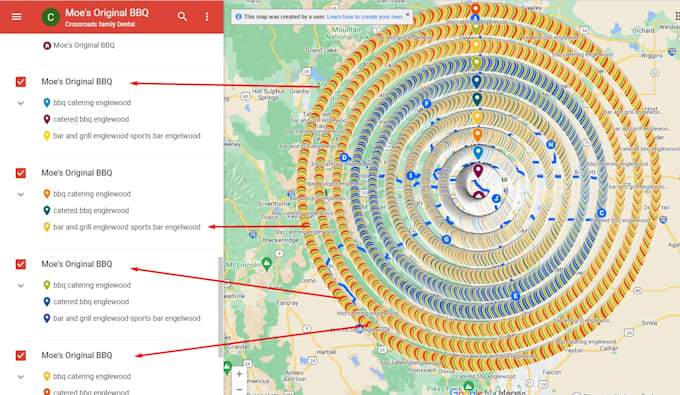
Task: Click the blue E marker on the map
Action: 515,296
